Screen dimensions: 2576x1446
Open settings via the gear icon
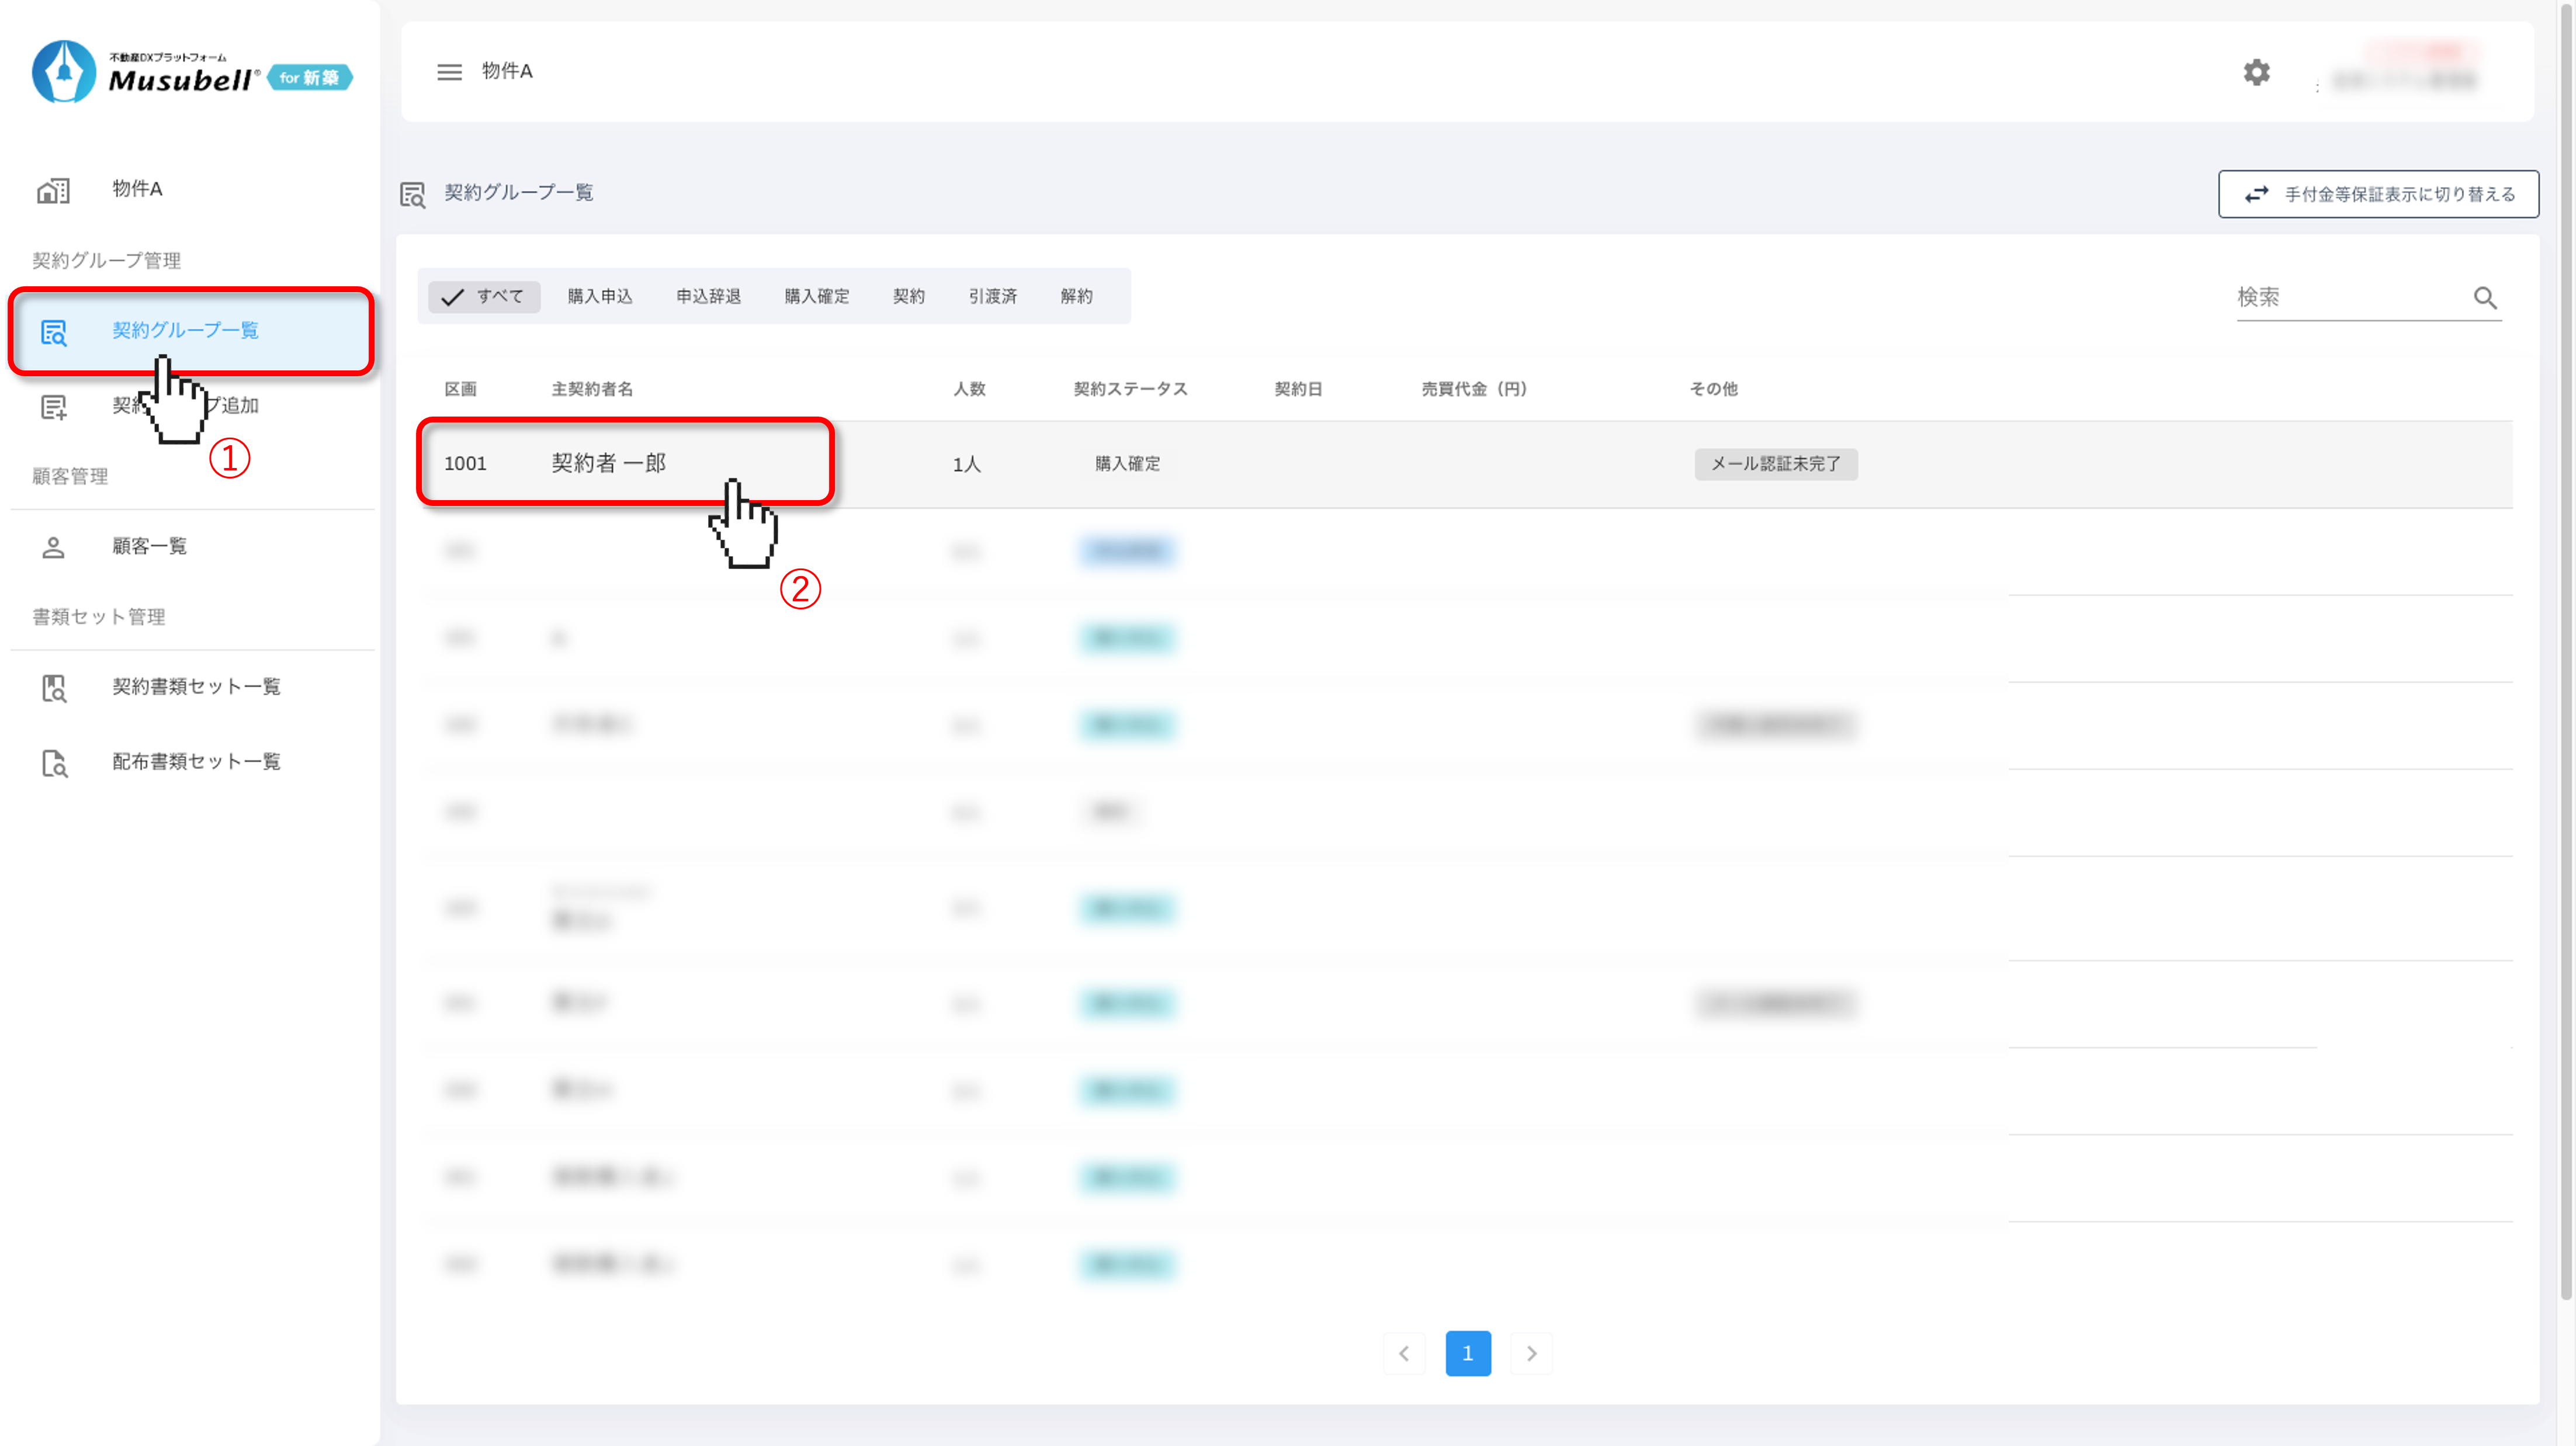[x=2256, y=72]
